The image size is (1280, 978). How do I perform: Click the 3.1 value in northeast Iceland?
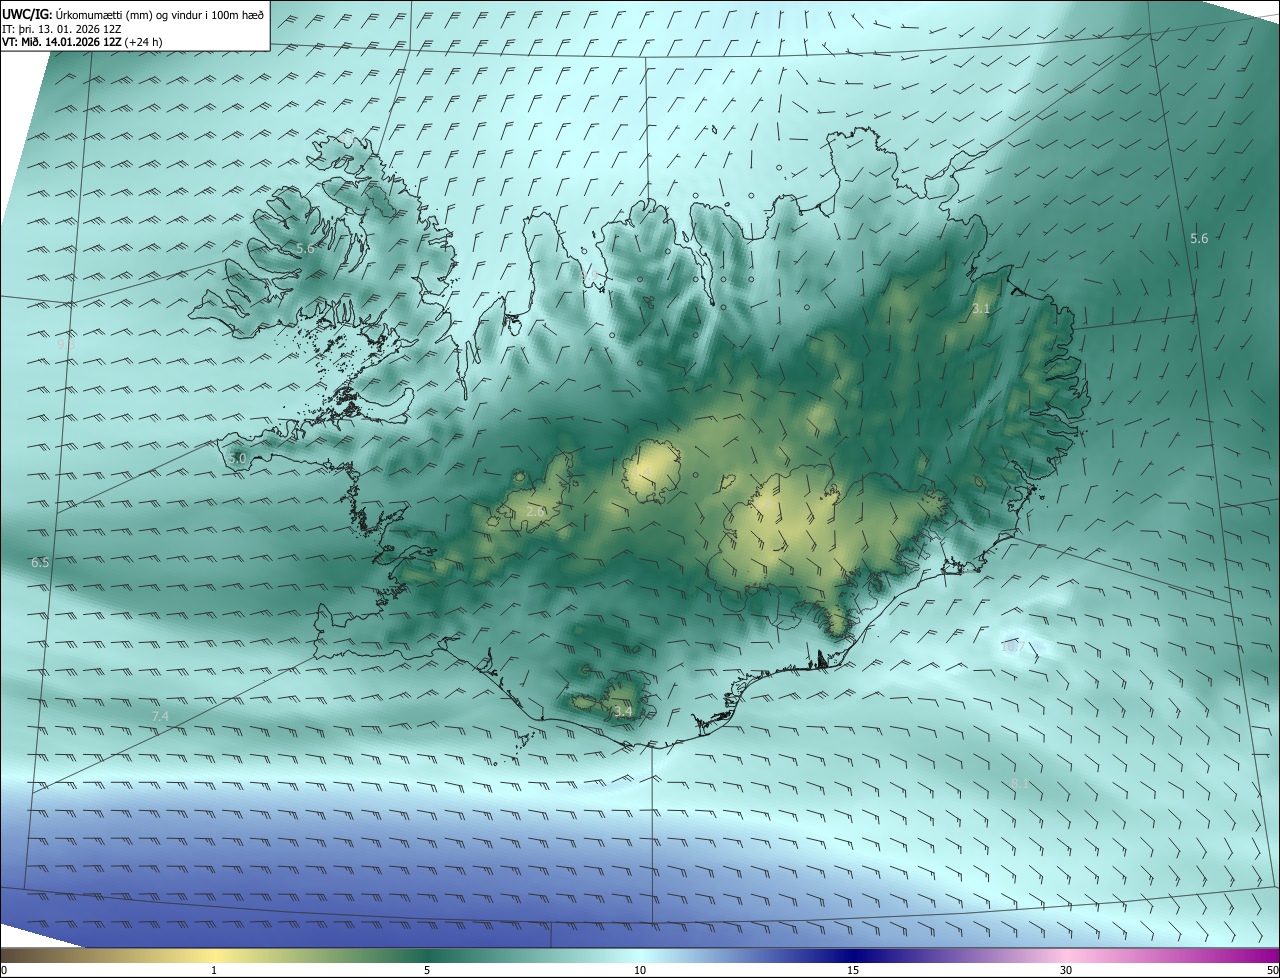980,309
